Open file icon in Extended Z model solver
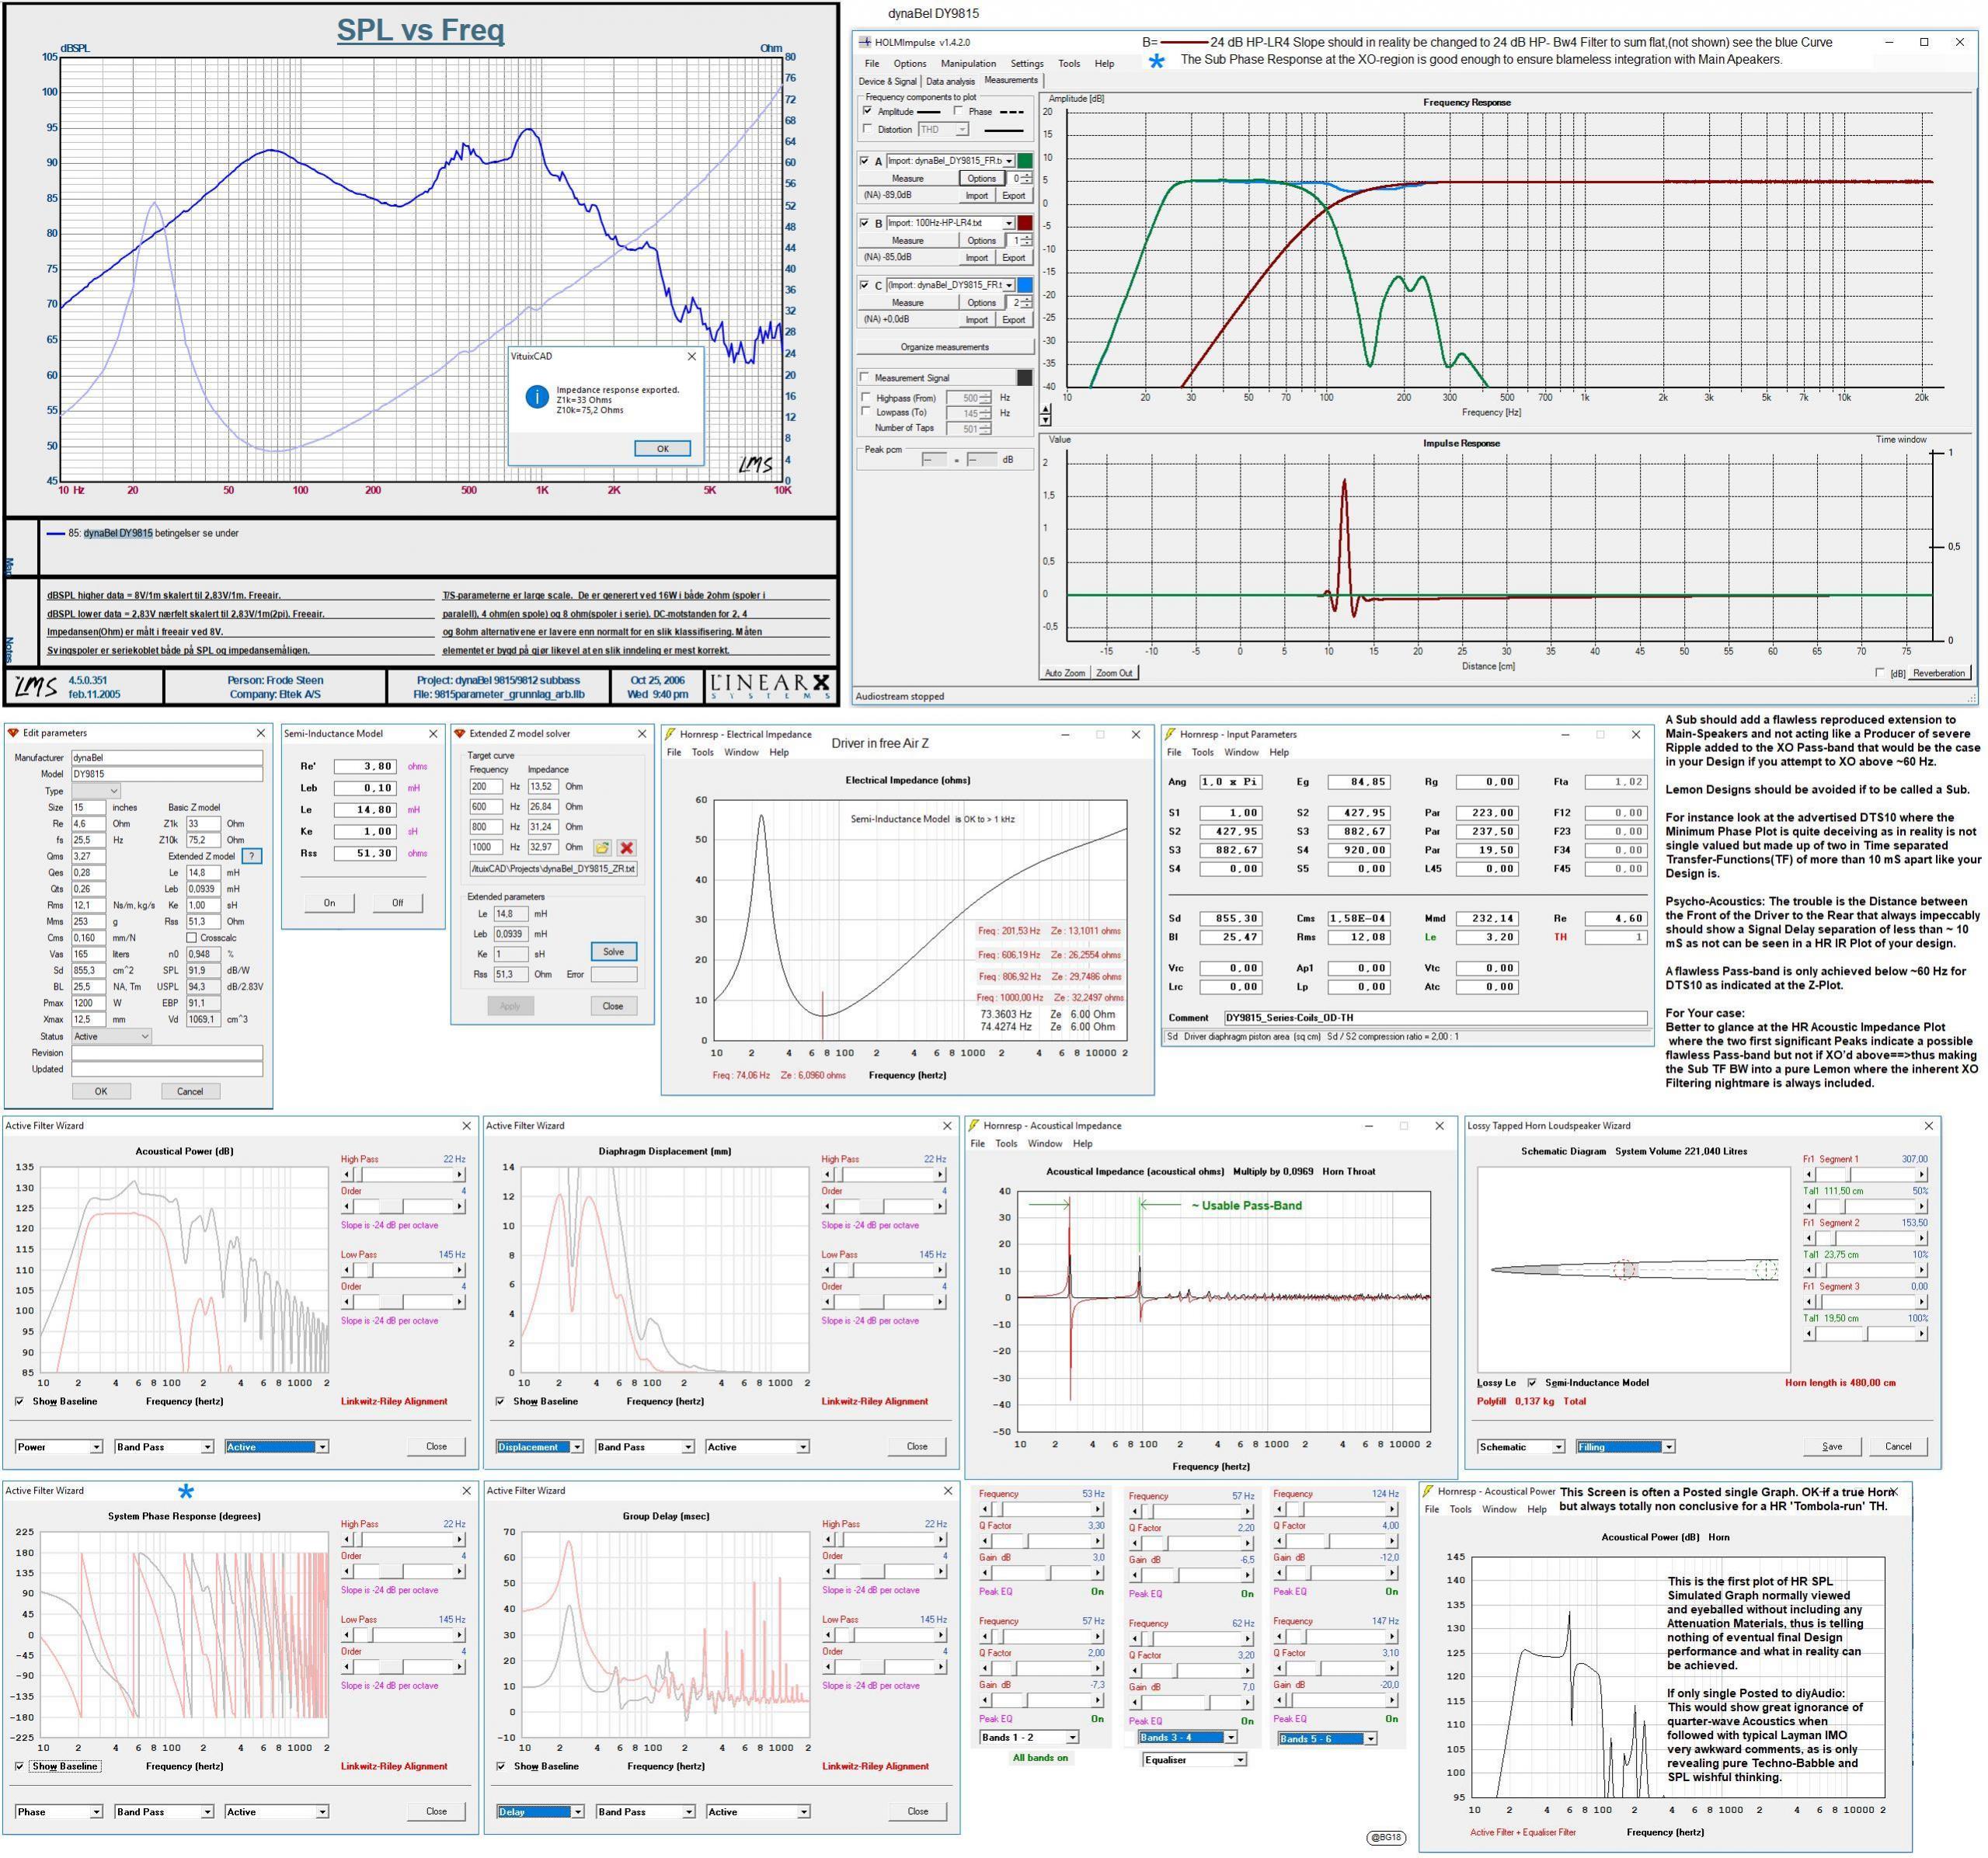Image resolution: width=1988 pixels, height=1858 pixels. click(602, 847)
